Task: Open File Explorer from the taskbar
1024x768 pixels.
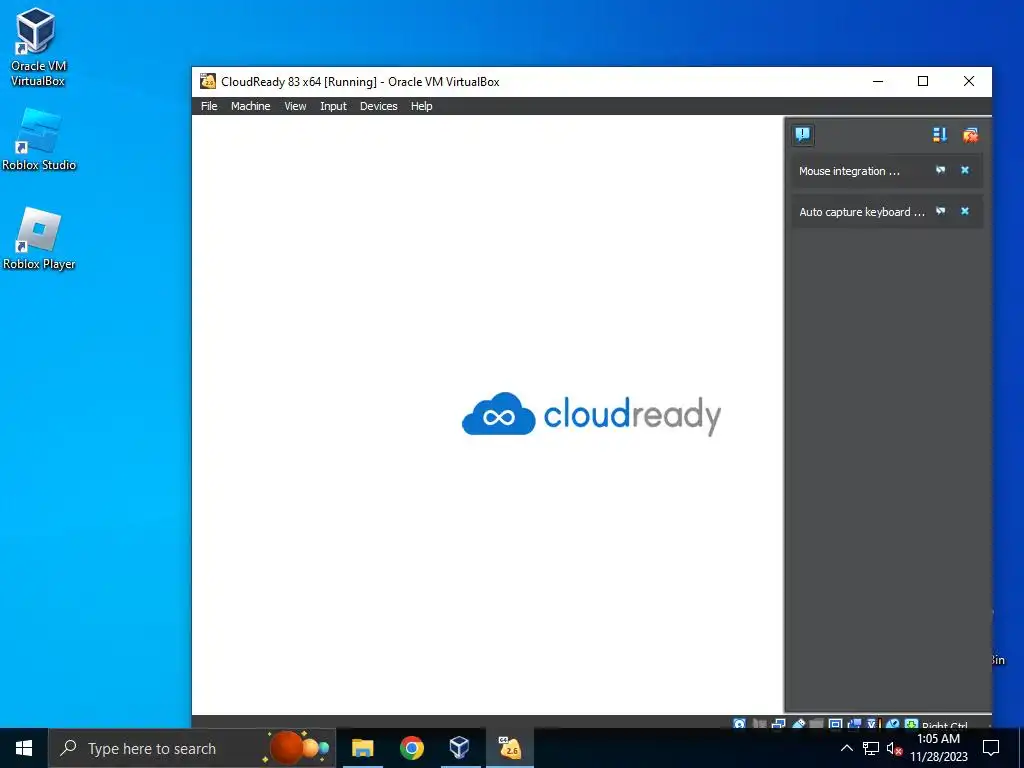Action: (362, 748)
